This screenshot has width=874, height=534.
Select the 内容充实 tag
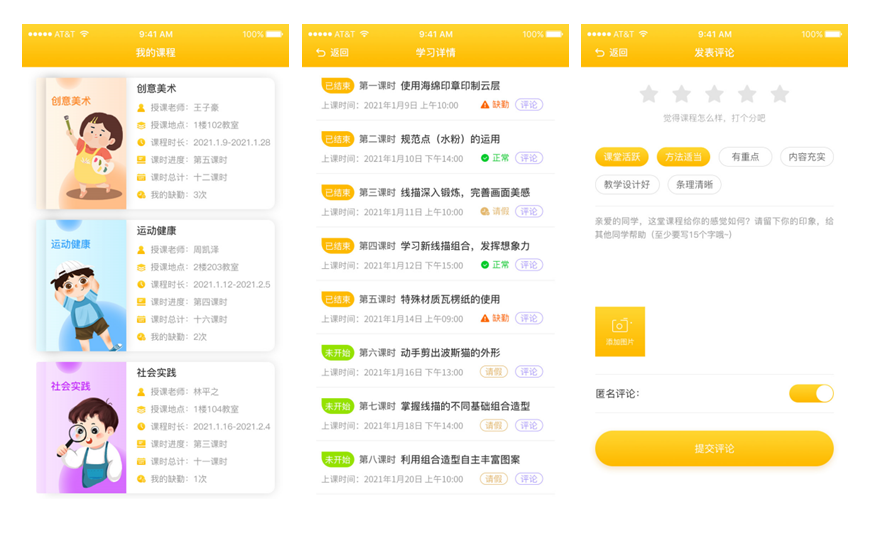point(806,157)
